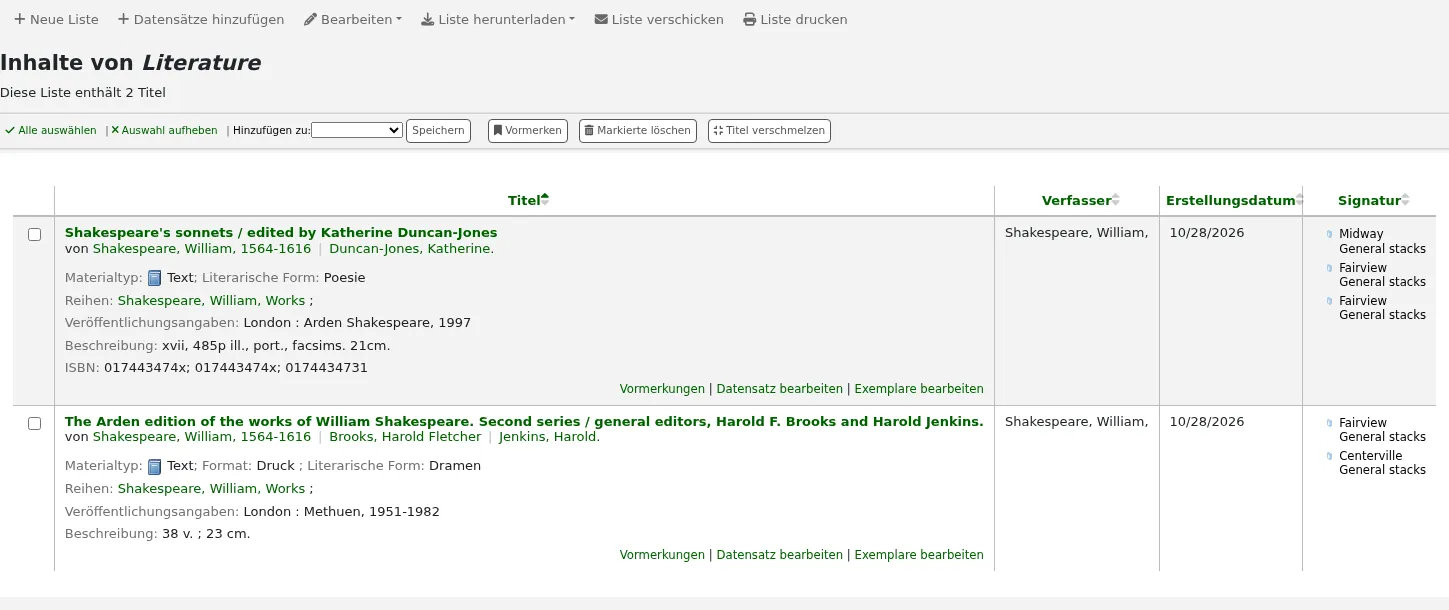Click Datensatz bearbeiten for Shakespeare's sonnets
This screenshot has height=610, width=1449.
coord(780,388)
